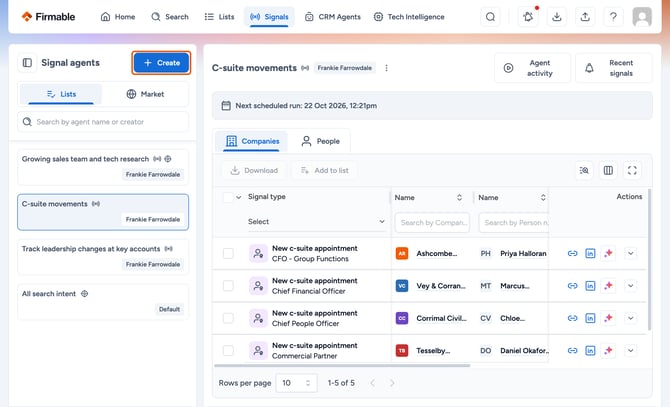Open LinkedIn for Priya Halloran row
The width and height of the screenshot is (670, 407).
click(590, 253)
